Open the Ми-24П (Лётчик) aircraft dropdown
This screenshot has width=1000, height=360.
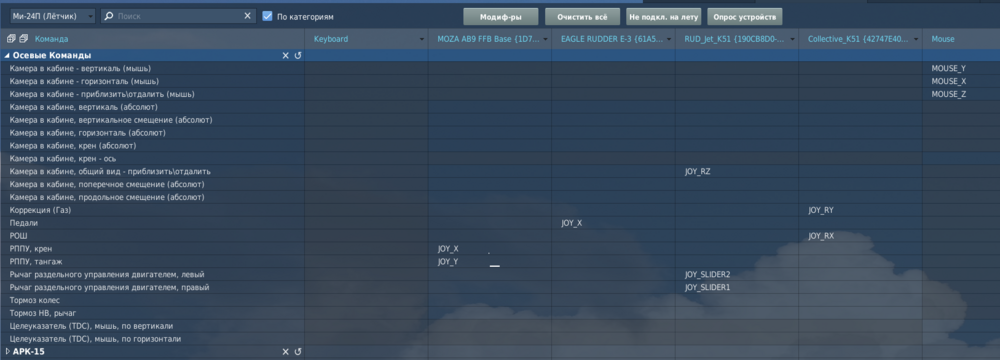[x=53, y=16]
